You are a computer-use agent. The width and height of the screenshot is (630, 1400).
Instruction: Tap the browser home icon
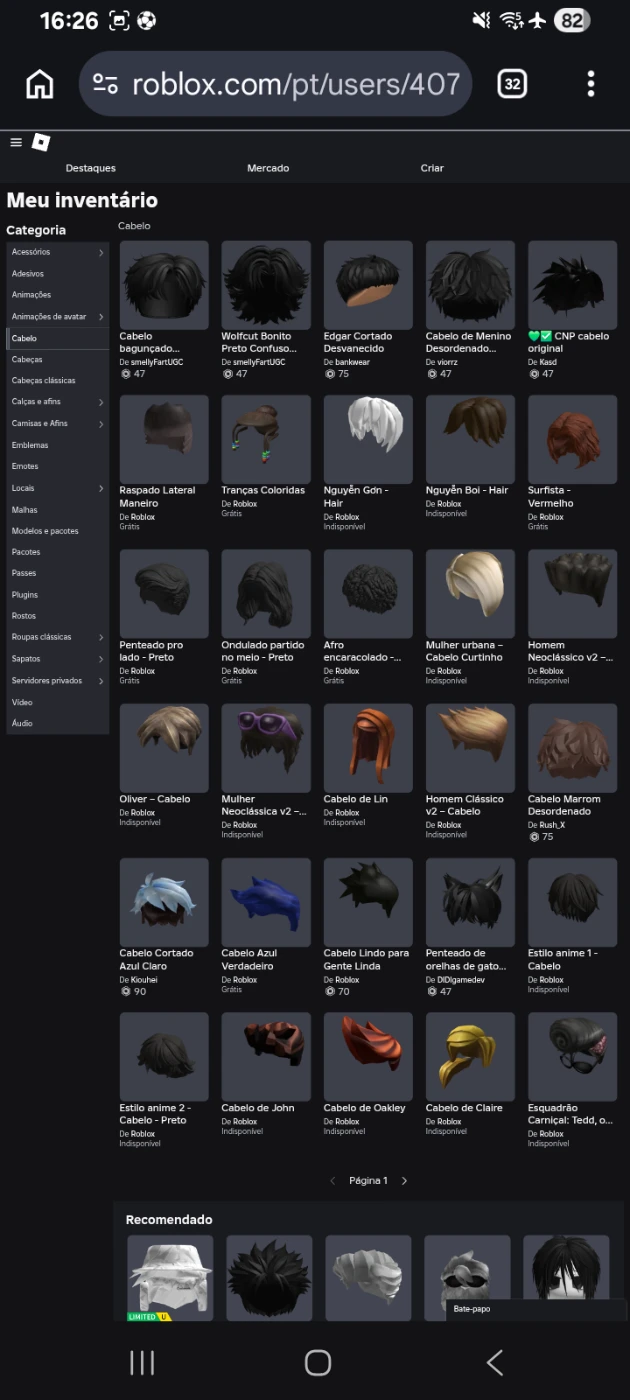(40, 85)
